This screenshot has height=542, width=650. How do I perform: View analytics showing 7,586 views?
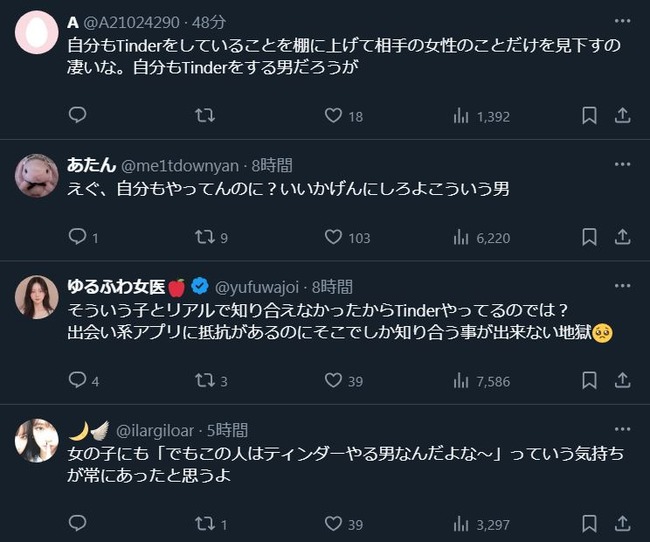point(461,380)
